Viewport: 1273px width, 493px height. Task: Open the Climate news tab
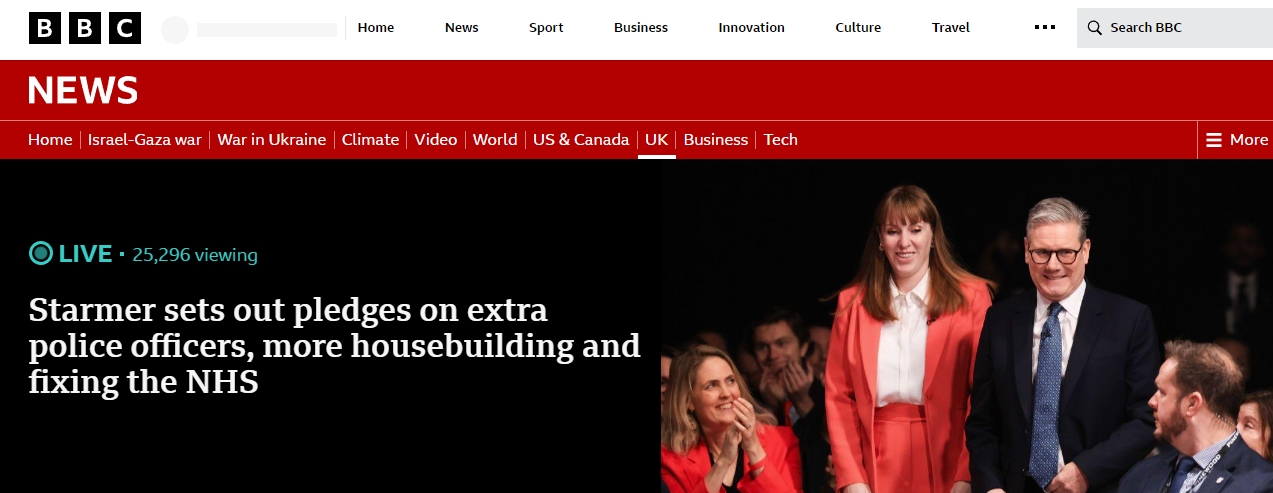(370, 140)
